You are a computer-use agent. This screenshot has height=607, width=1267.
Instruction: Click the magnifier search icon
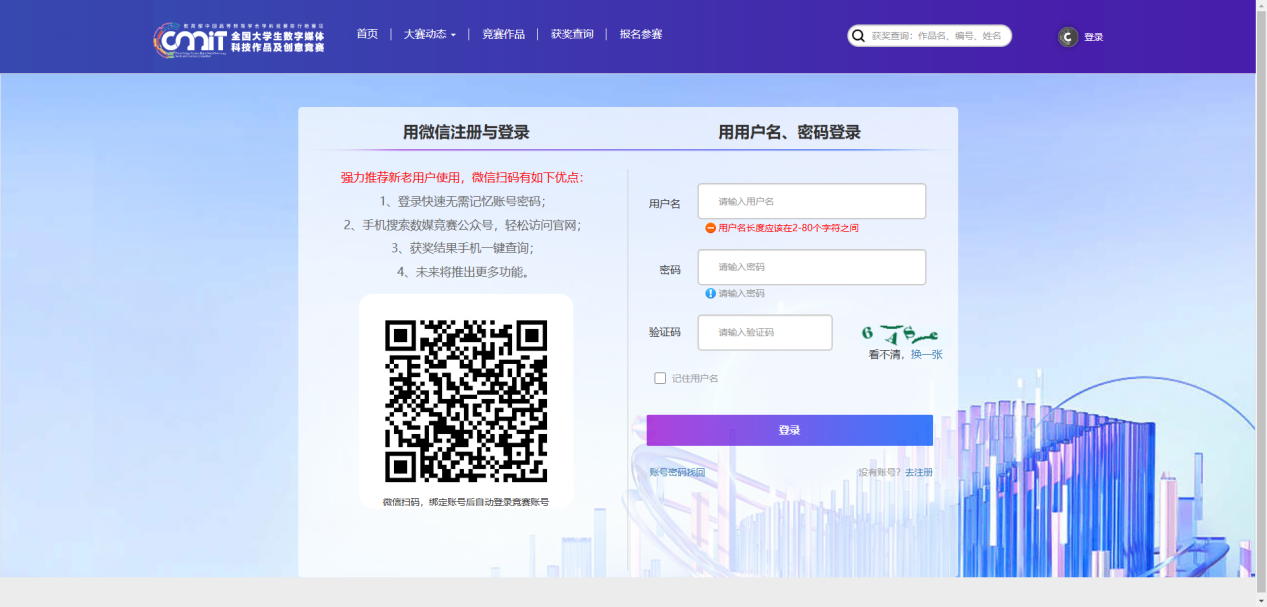pos(858,36)
